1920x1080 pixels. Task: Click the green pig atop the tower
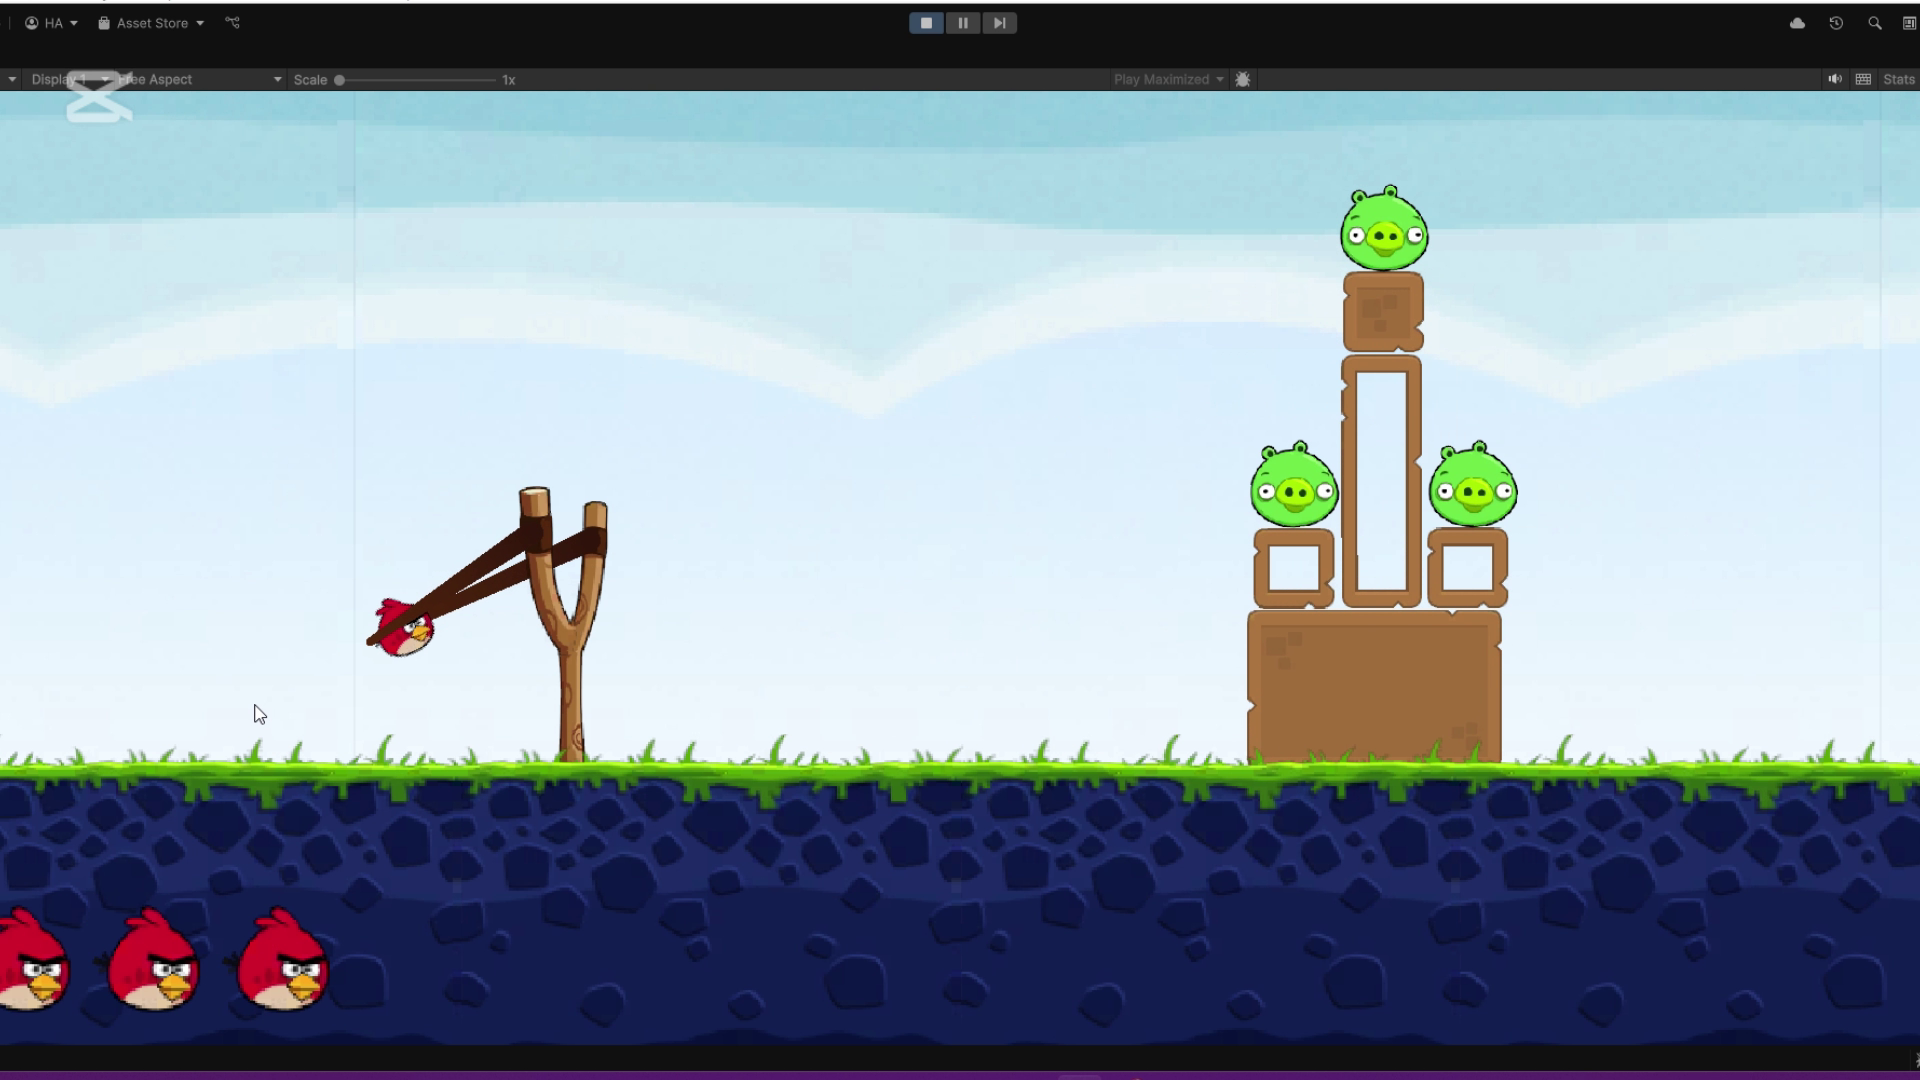coord(1384,228)
